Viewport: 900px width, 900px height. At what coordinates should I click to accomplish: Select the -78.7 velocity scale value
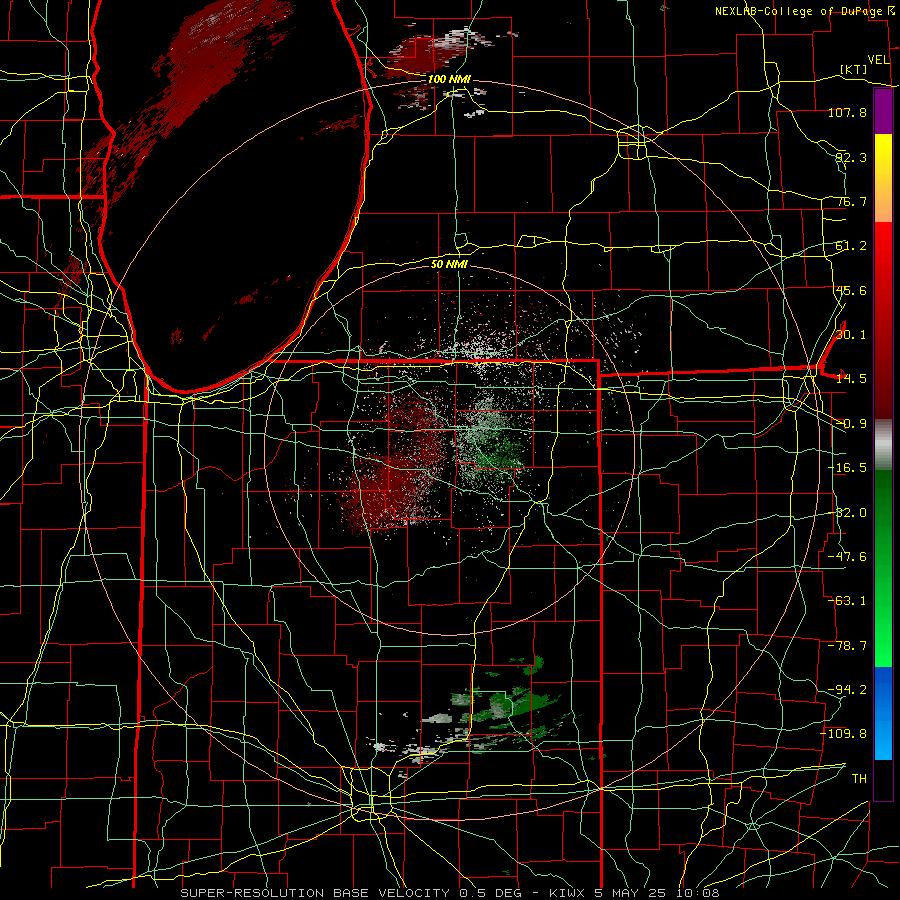coord(847,646)
